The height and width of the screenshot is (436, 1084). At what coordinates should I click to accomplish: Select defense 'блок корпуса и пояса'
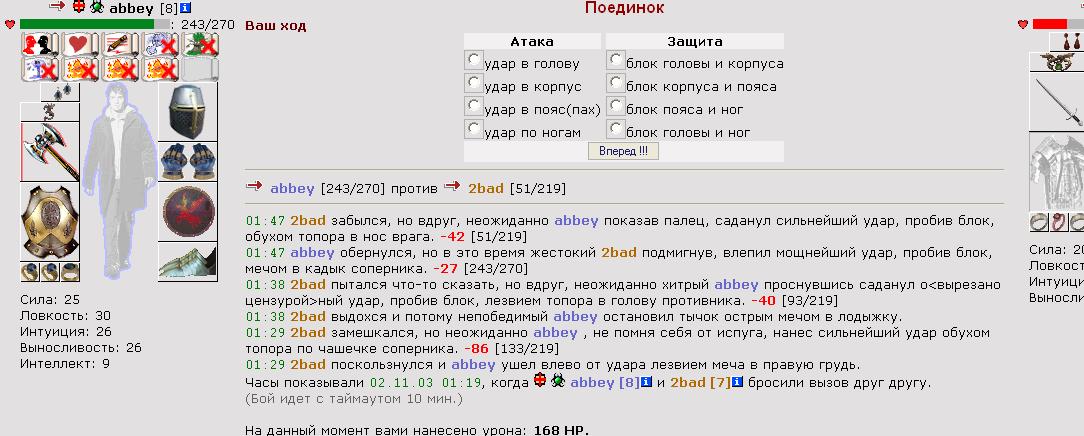tap(615, 83)
